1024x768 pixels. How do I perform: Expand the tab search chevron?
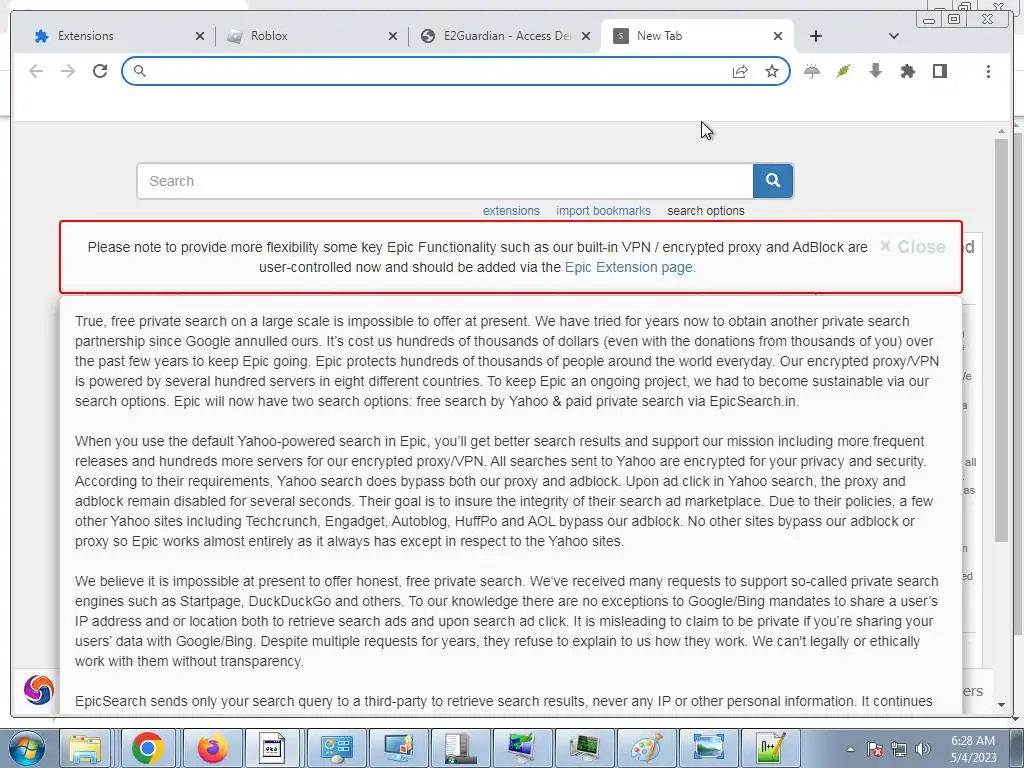click(894, 36)
